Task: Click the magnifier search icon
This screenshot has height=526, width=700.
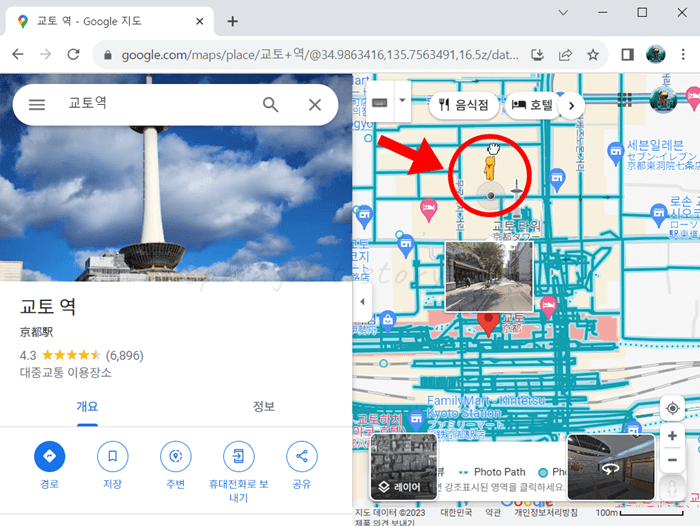Action: [x=271, y=104]
